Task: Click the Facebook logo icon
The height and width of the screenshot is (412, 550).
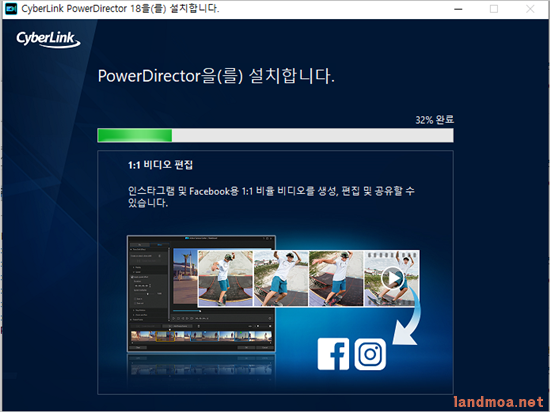Action: tap(333, 354)
